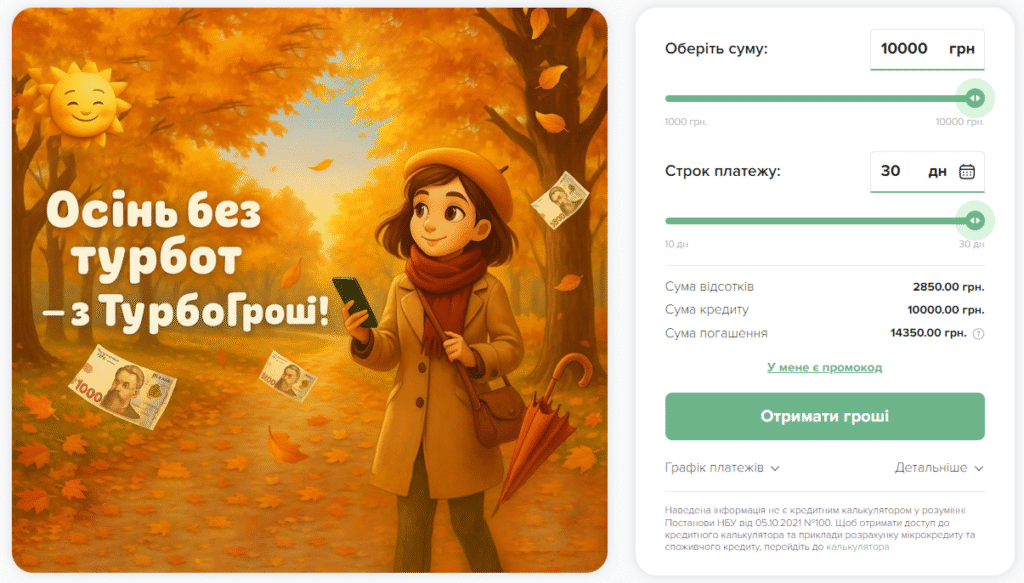The height and width of the screenshot is (583, 1024).
Task: Expand the Детальніше section
Action: coord(939,468)
